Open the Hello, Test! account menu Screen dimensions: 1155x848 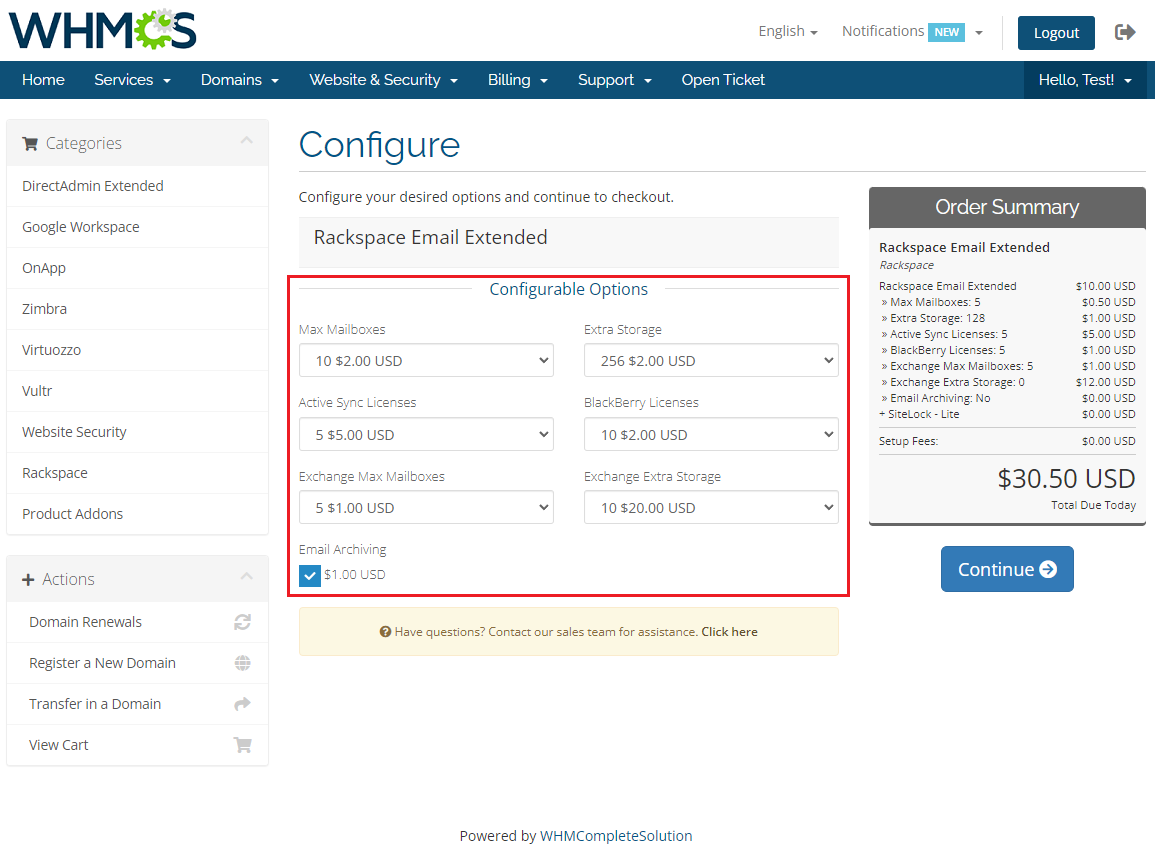(1085, 80)
